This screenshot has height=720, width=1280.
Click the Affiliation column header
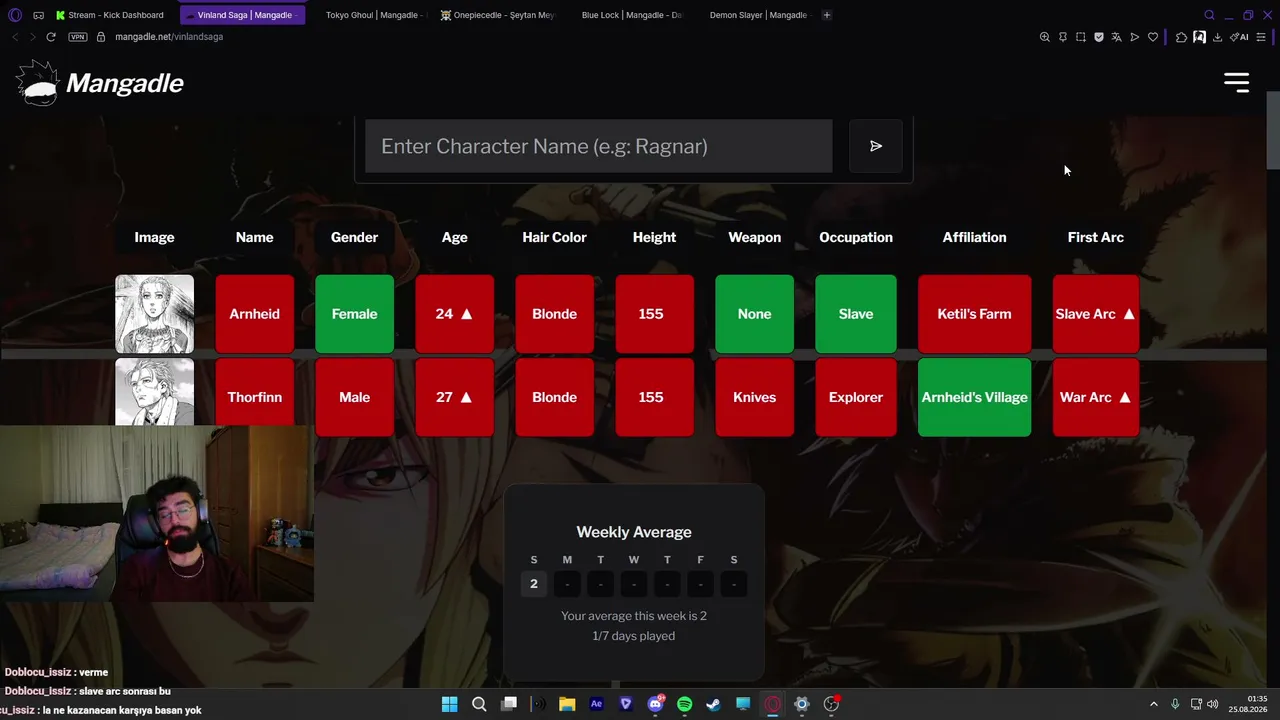point(974,237)
